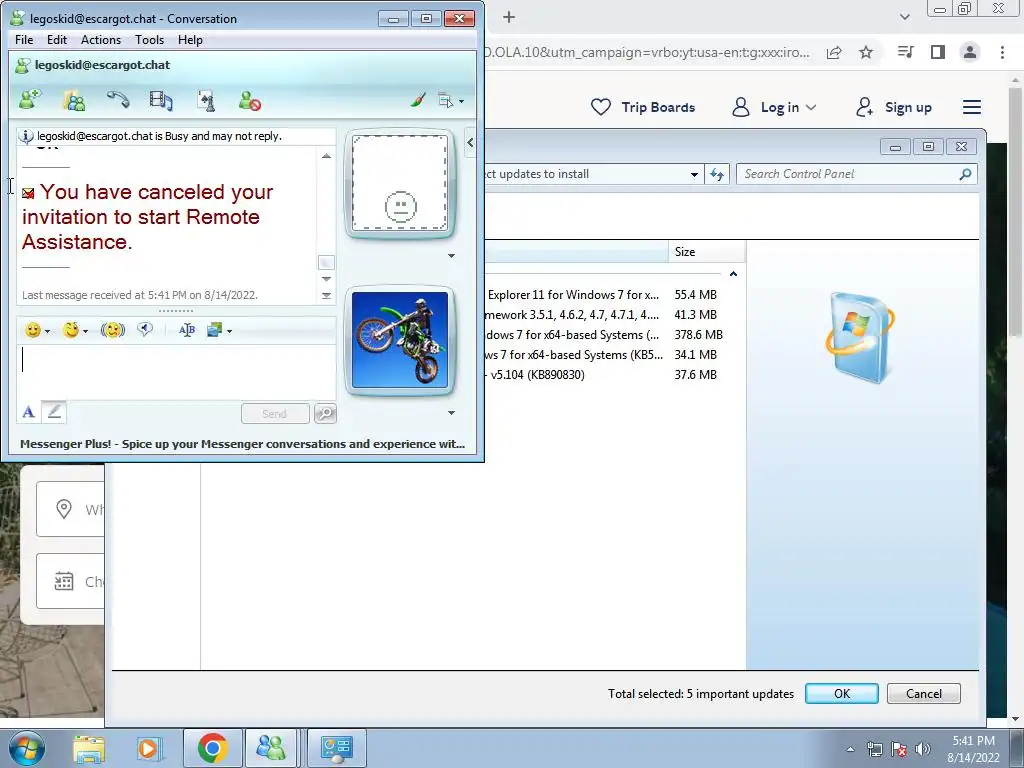Change font with the letter A icon

28,412
